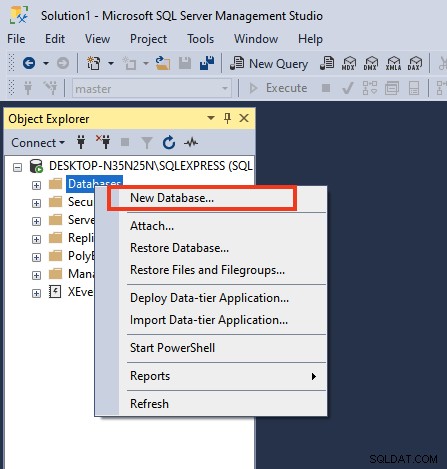Collapse the DESKTOP-N35N25N\SQLEXPRESS server node
The height and width of the screenshot is (469, 447).
pyautogui.click(x=17, y=167)
